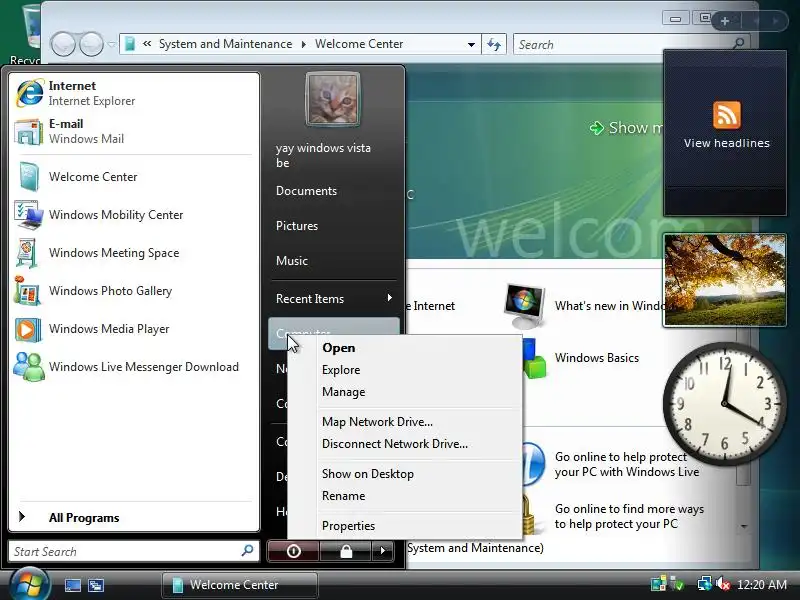This screenshot has width=800, height=600.
Task: Expand shutdown options arrow next to lock
Action: click(383, 551)
